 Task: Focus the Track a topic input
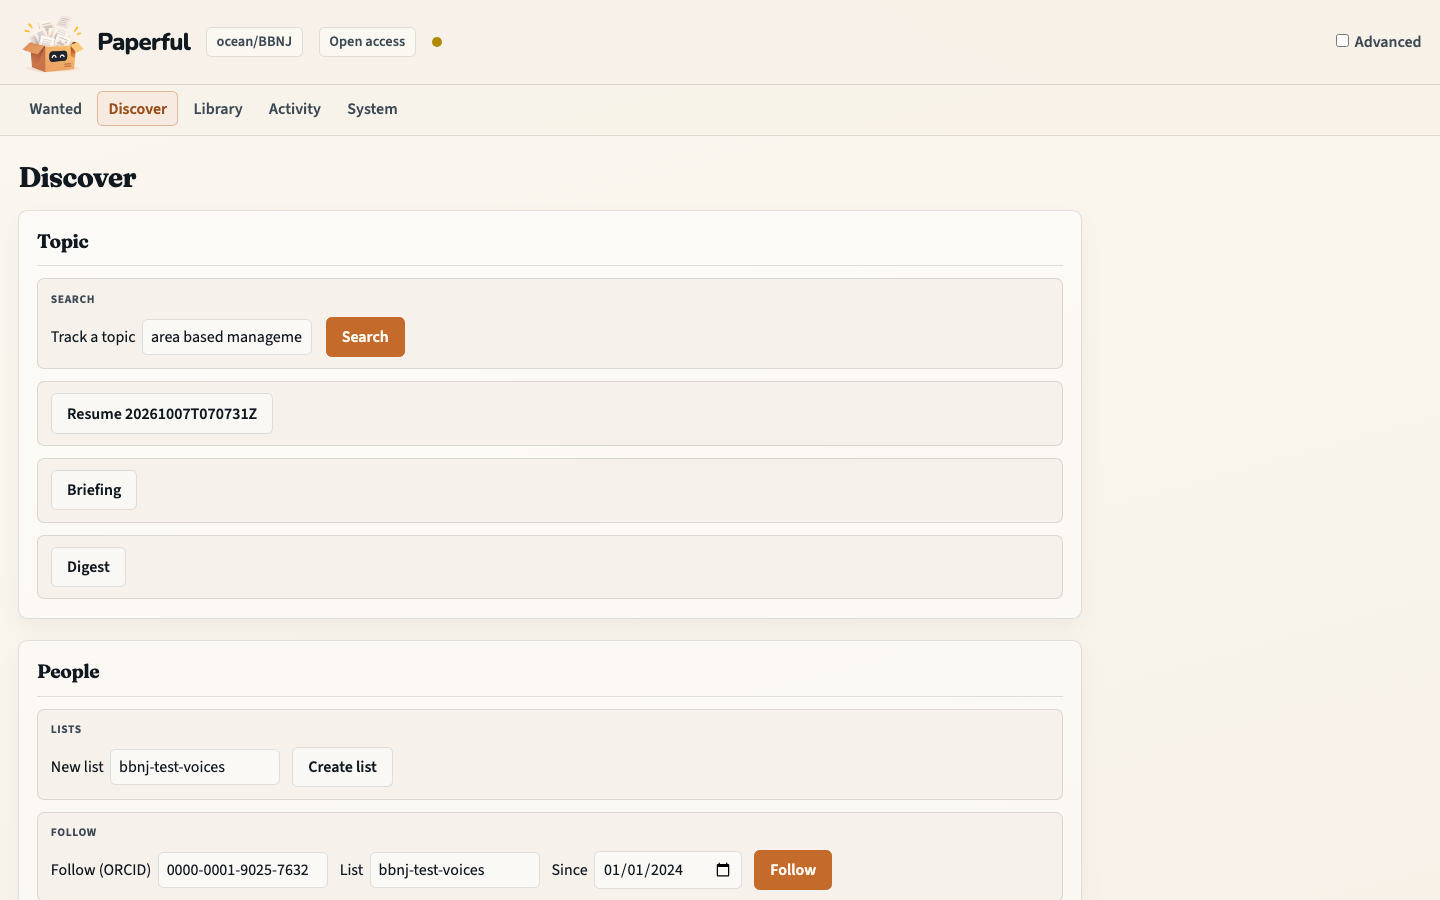tap(227, 337)
